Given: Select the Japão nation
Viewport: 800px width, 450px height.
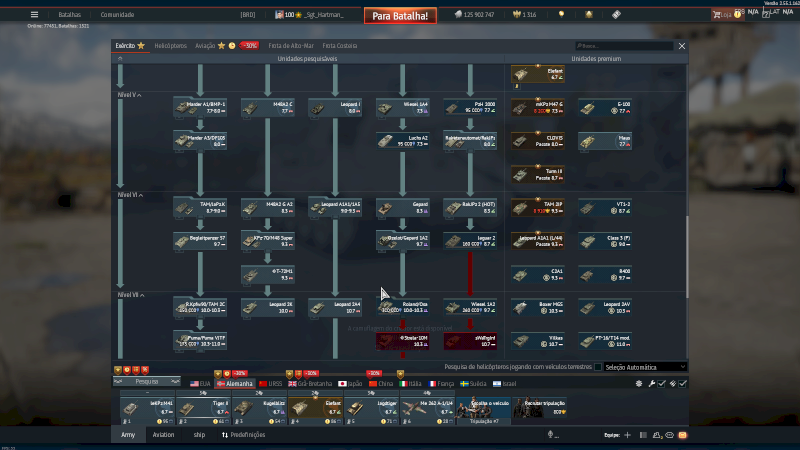Looking at the screenshot, I should pos(351,384).
